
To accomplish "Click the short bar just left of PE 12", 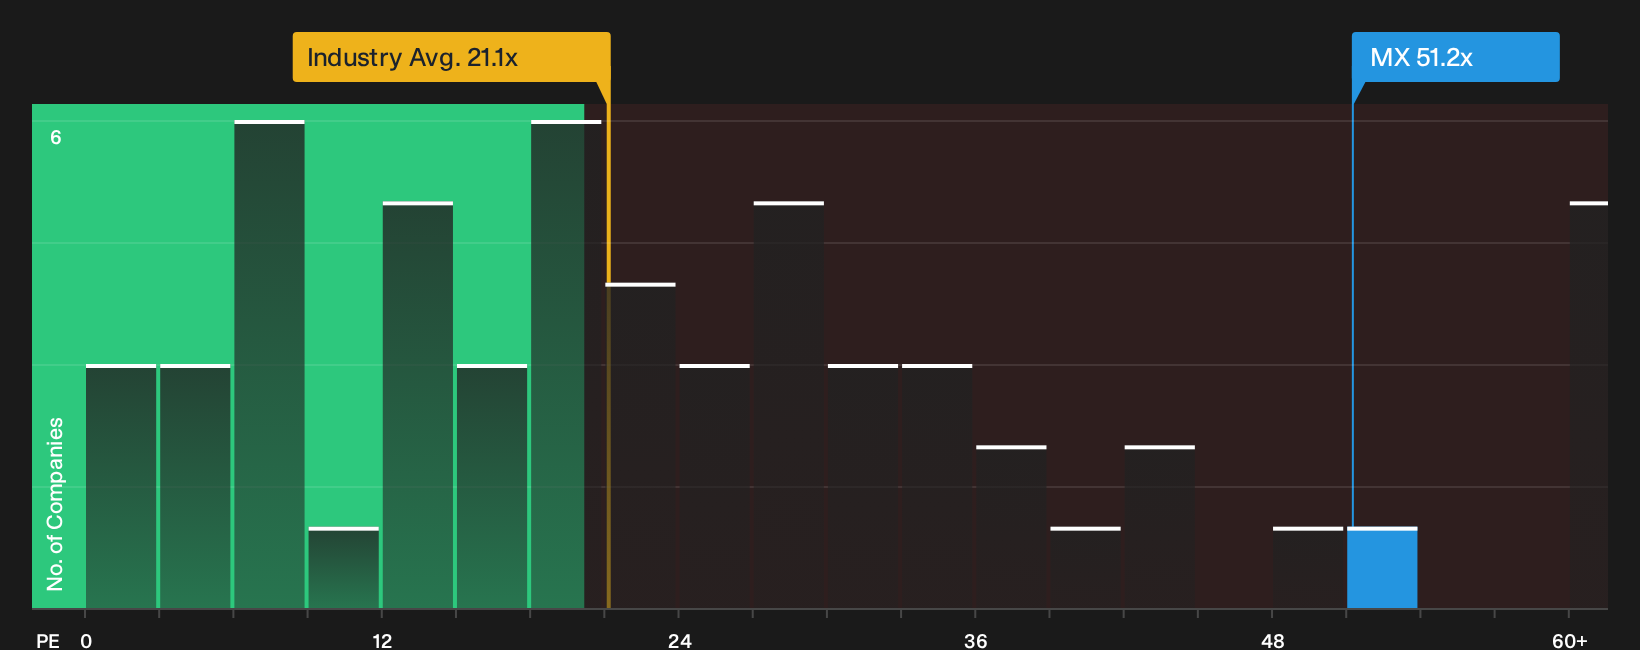I will point(344,567).
